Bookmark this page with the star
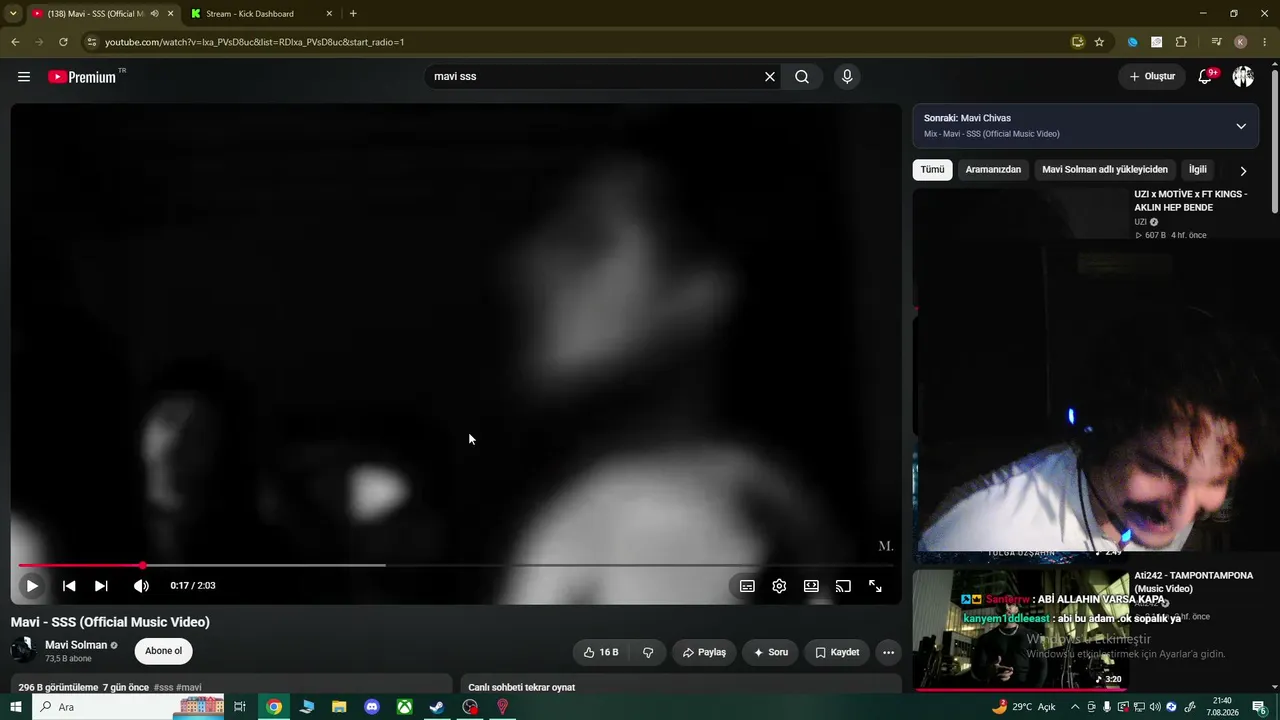This screenshot has height=720, width=1280. [1099, 42]
